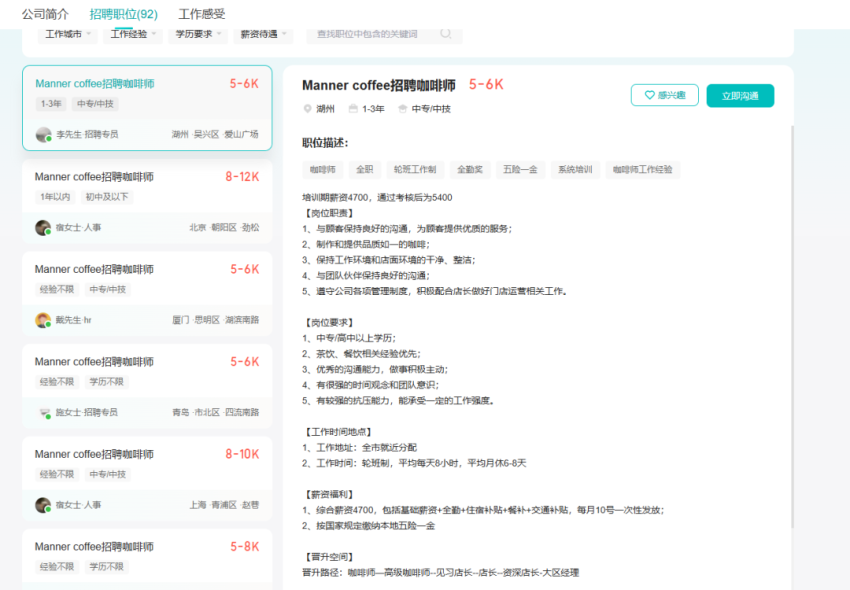This screenshot has width=850, height=590.
Task: Click the 系统培训 tag
Action: coord(575,170)
